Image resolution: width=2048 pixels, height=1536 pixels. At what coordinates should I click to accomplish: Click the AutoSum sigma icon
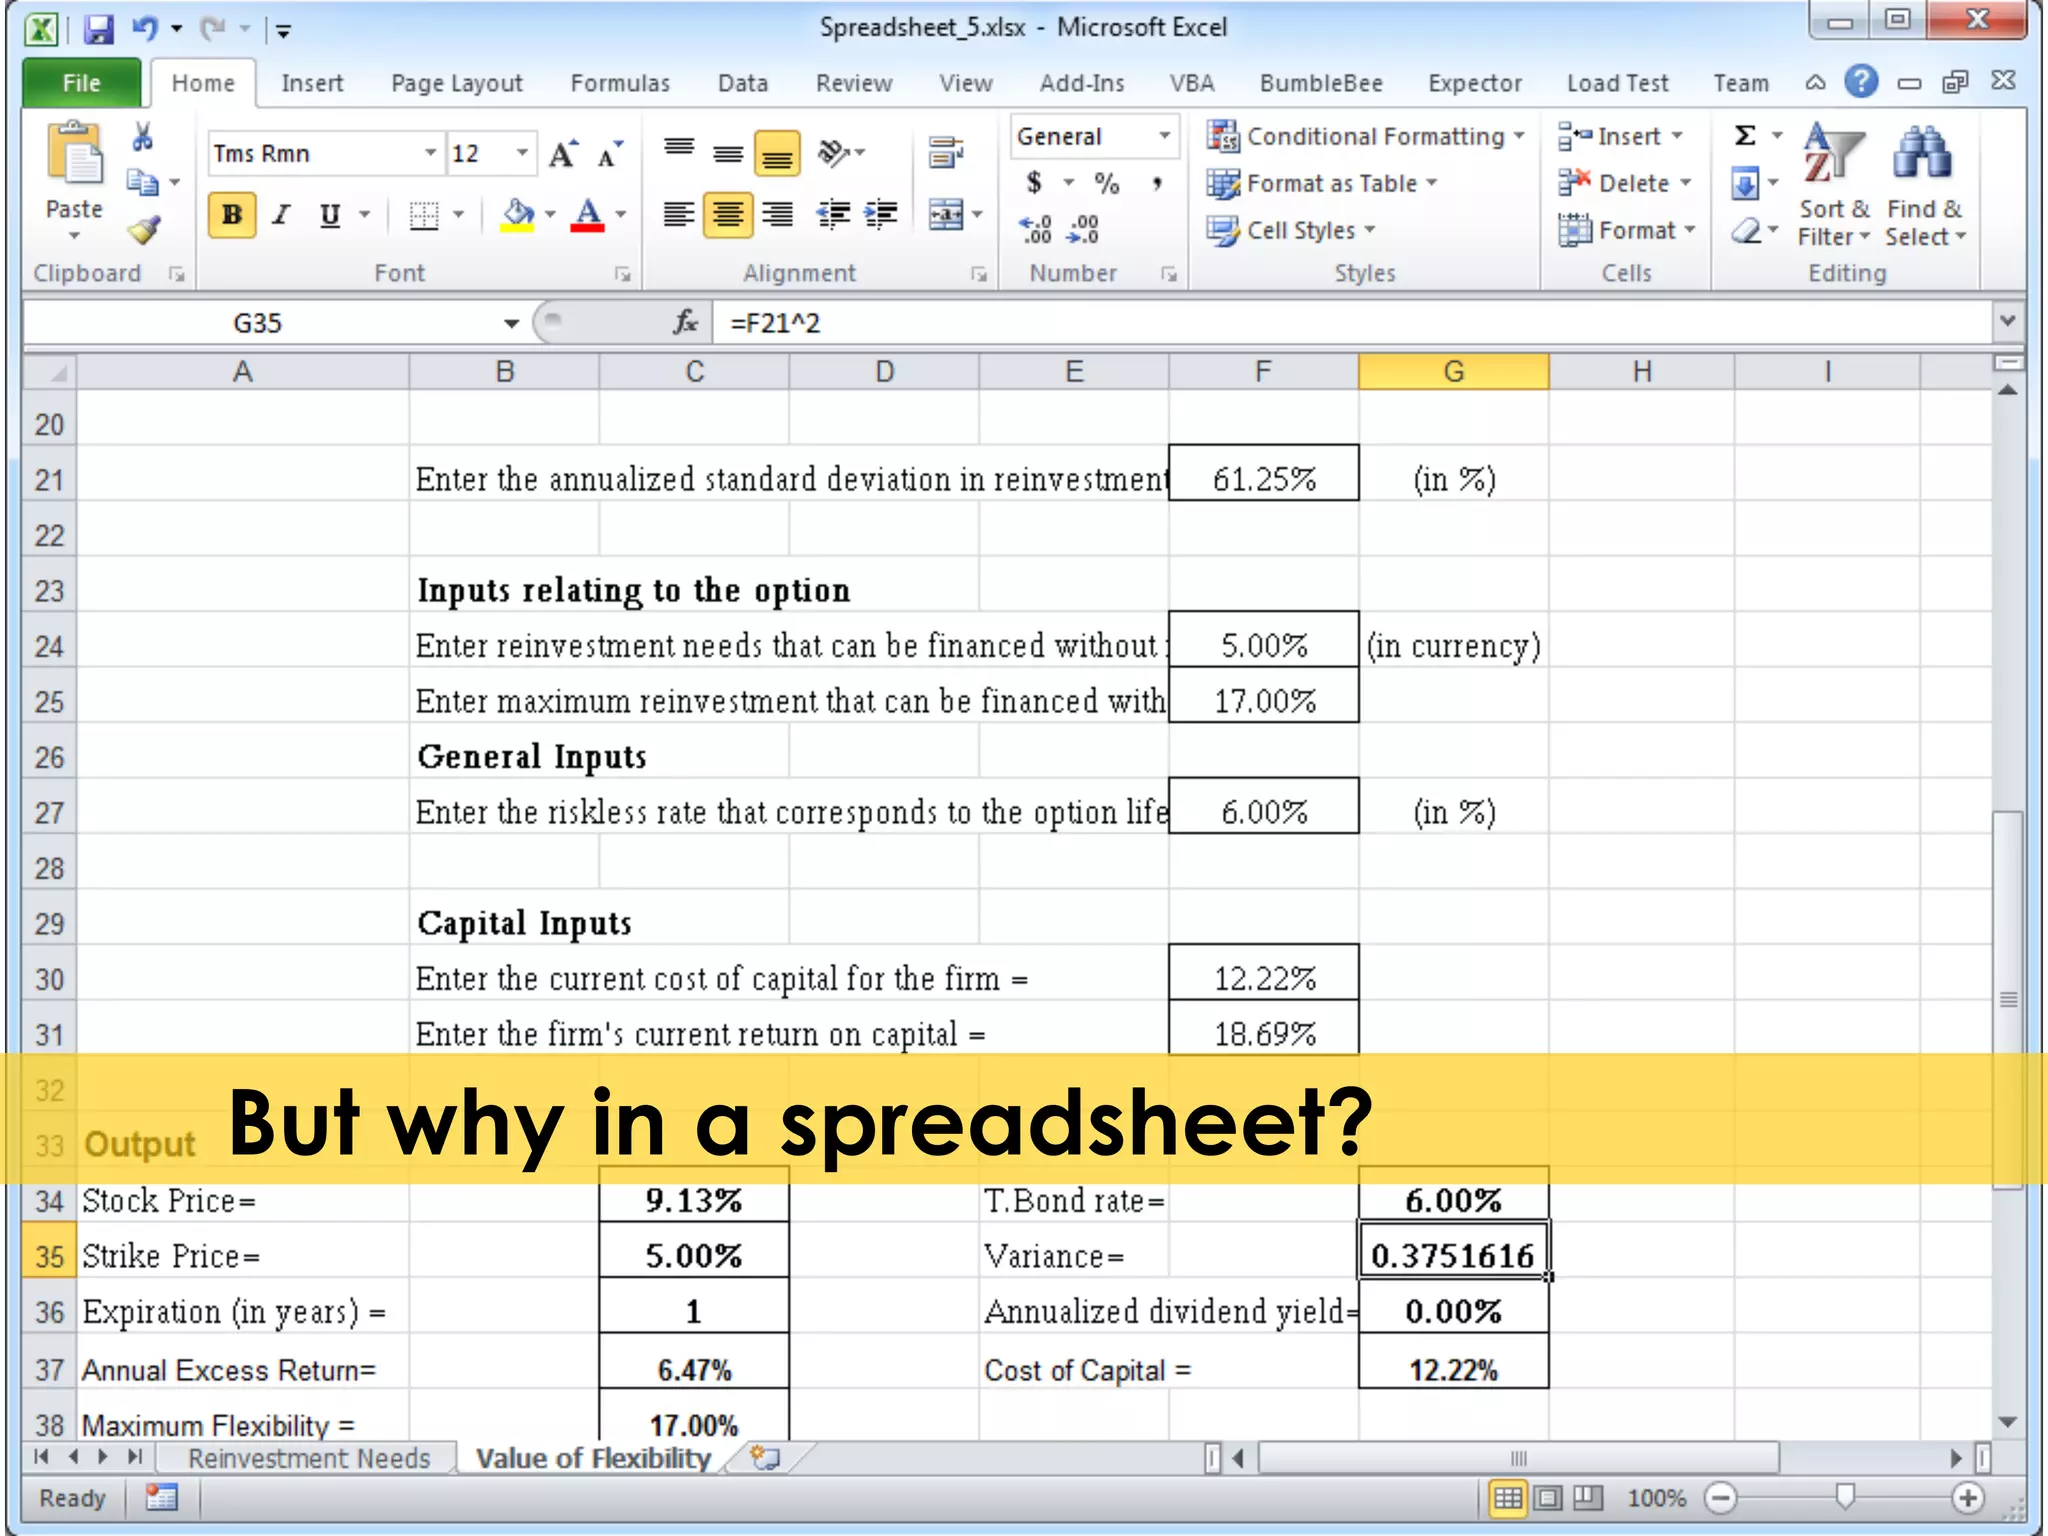click(1745, 135)
